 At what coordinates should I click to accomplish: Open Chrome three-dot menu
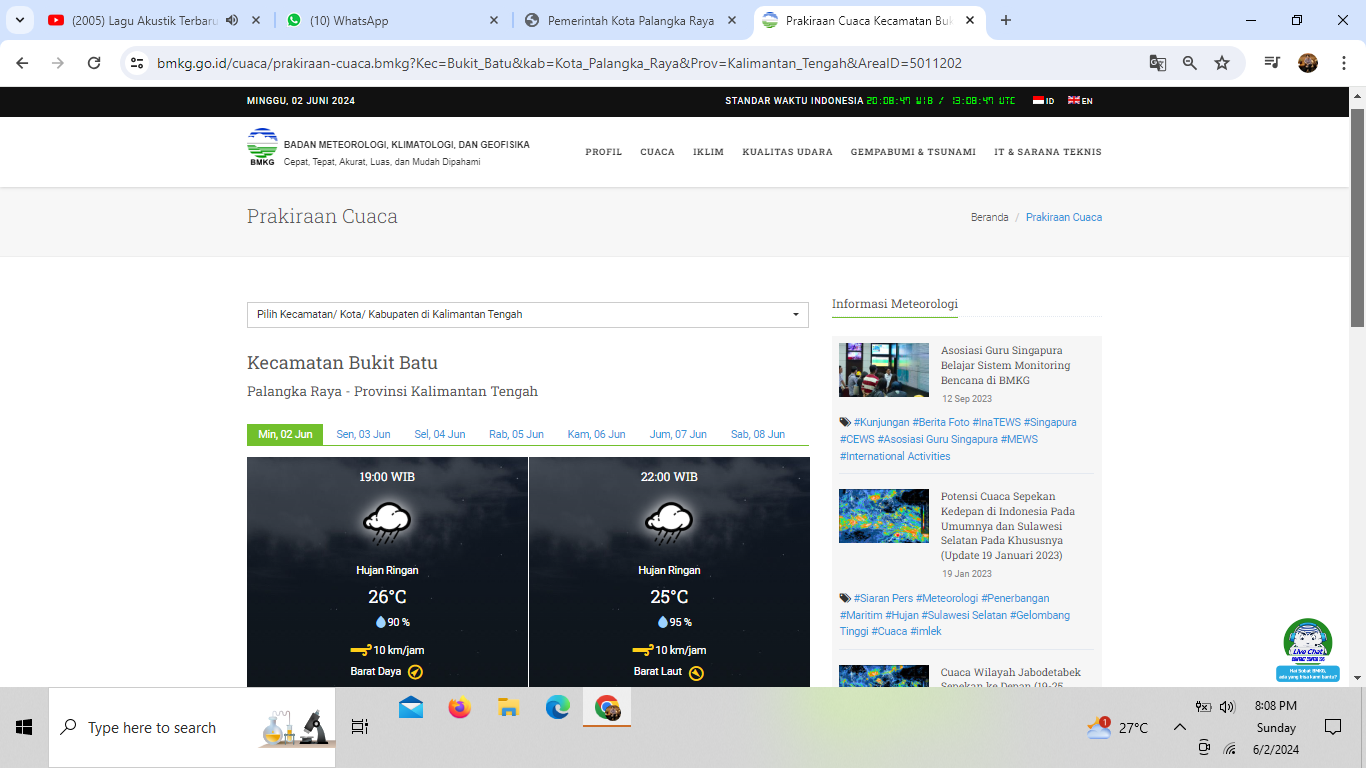pos(1342,63)
